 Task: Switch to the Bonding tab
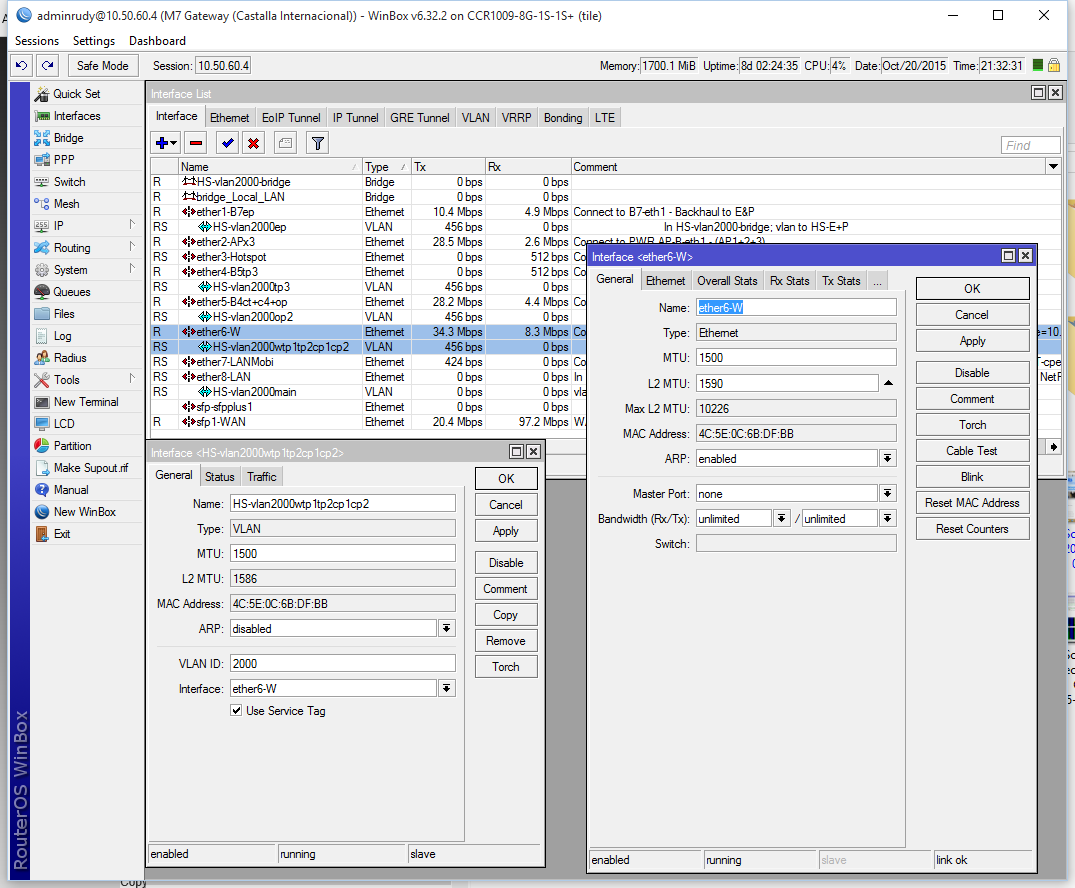point(563,118)
